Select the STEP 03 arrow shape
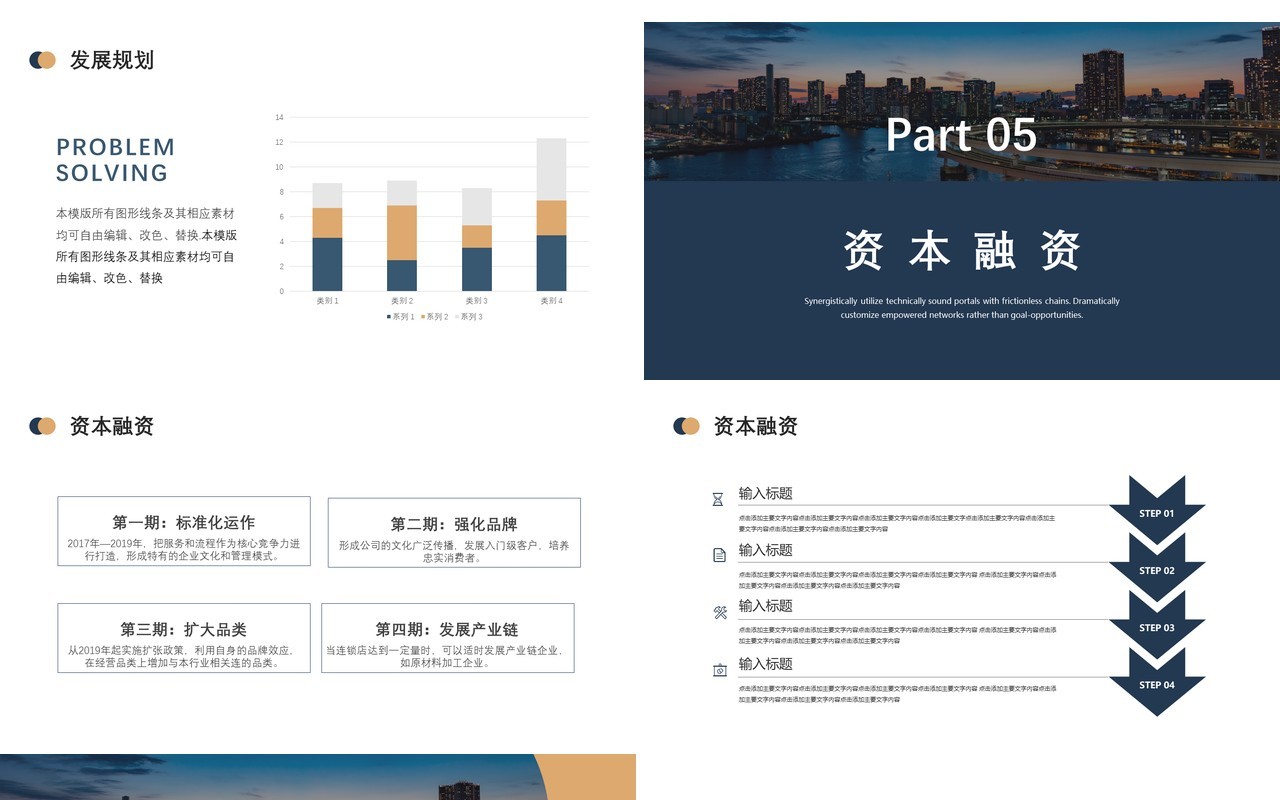This screenshot has width=1280, height=800. (1157, 625)
